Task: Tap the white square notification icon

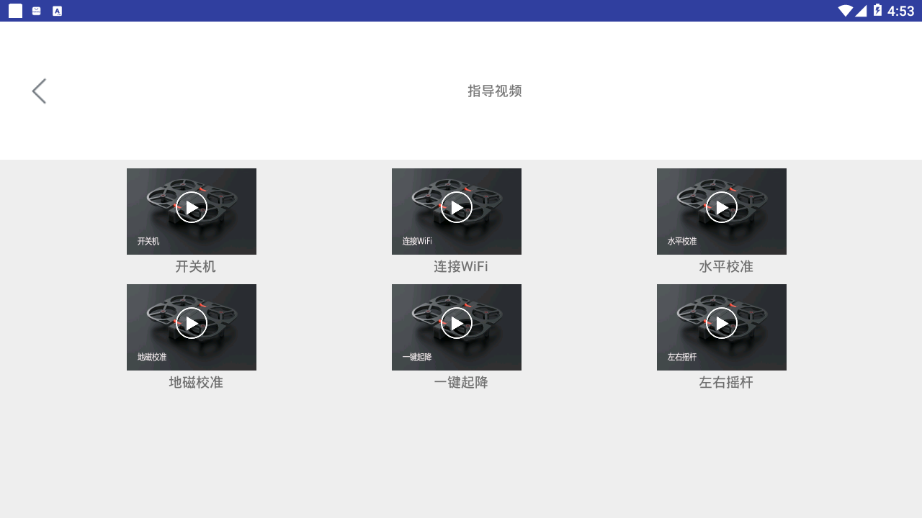Action: [x=15, y=11]
